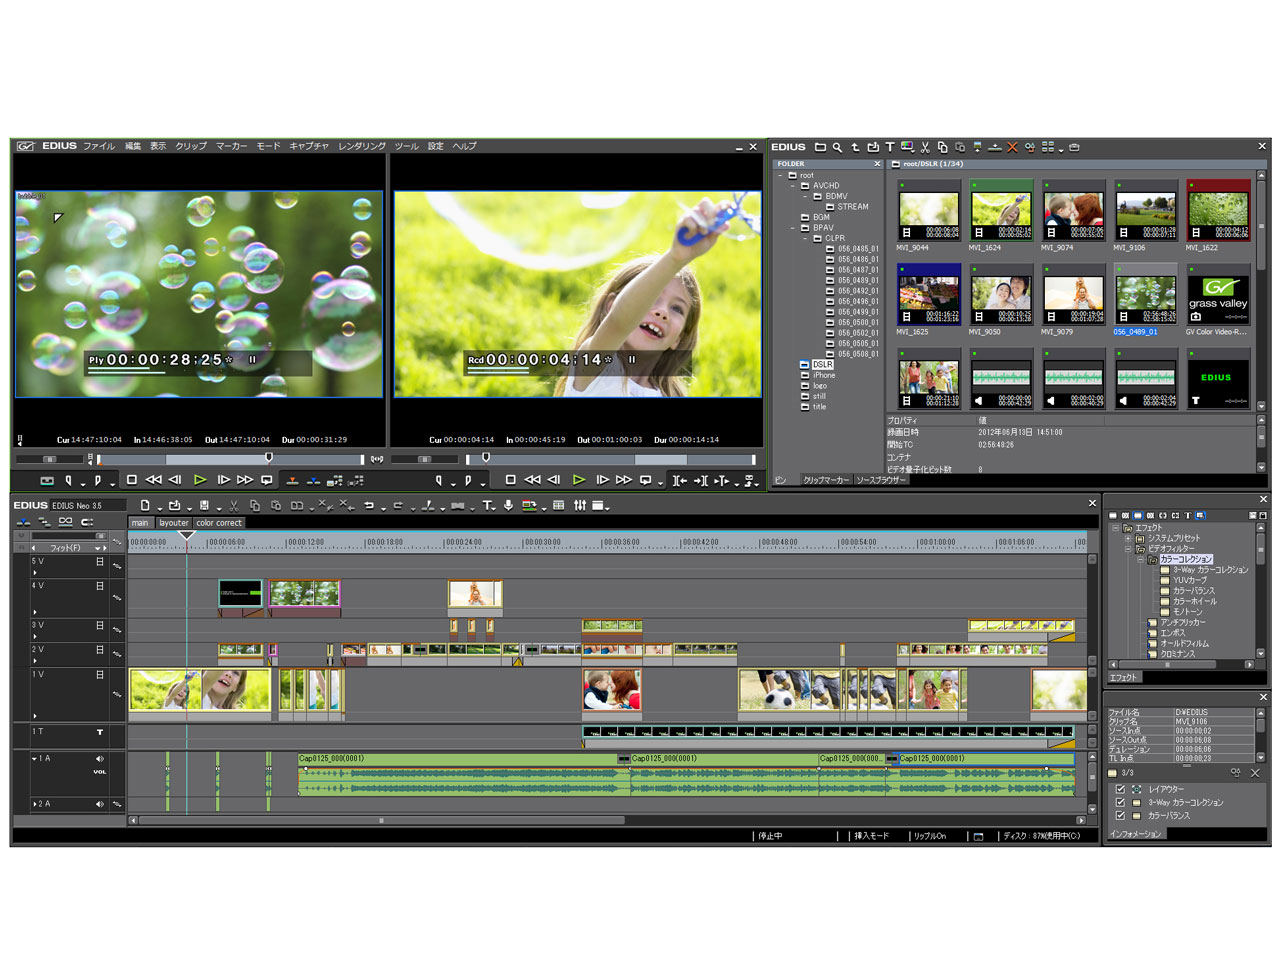
Task: Open the title creation T tool in timeline toolbar
Action: [x=487, y=506]
